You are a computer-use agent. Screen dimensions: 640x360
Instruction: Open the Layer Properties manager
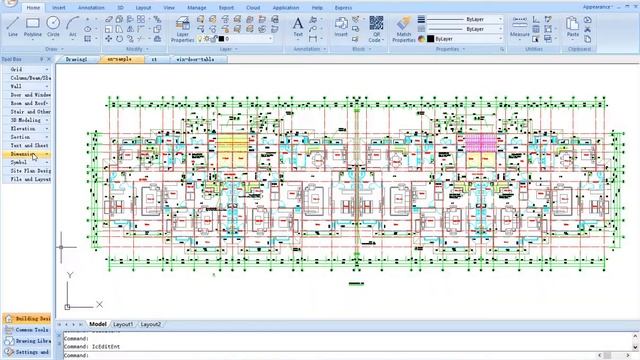(182, 29)
